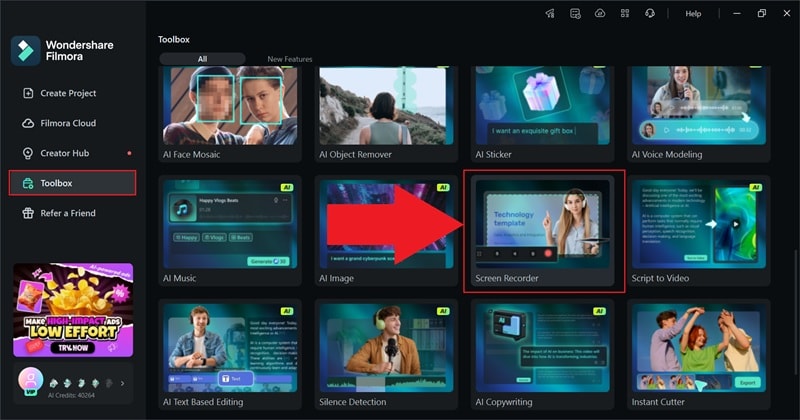Screen dimensions: 800x420
Task: Click the VIP user profile avatar
Action: pyautogui.click(x=31, y=381)
